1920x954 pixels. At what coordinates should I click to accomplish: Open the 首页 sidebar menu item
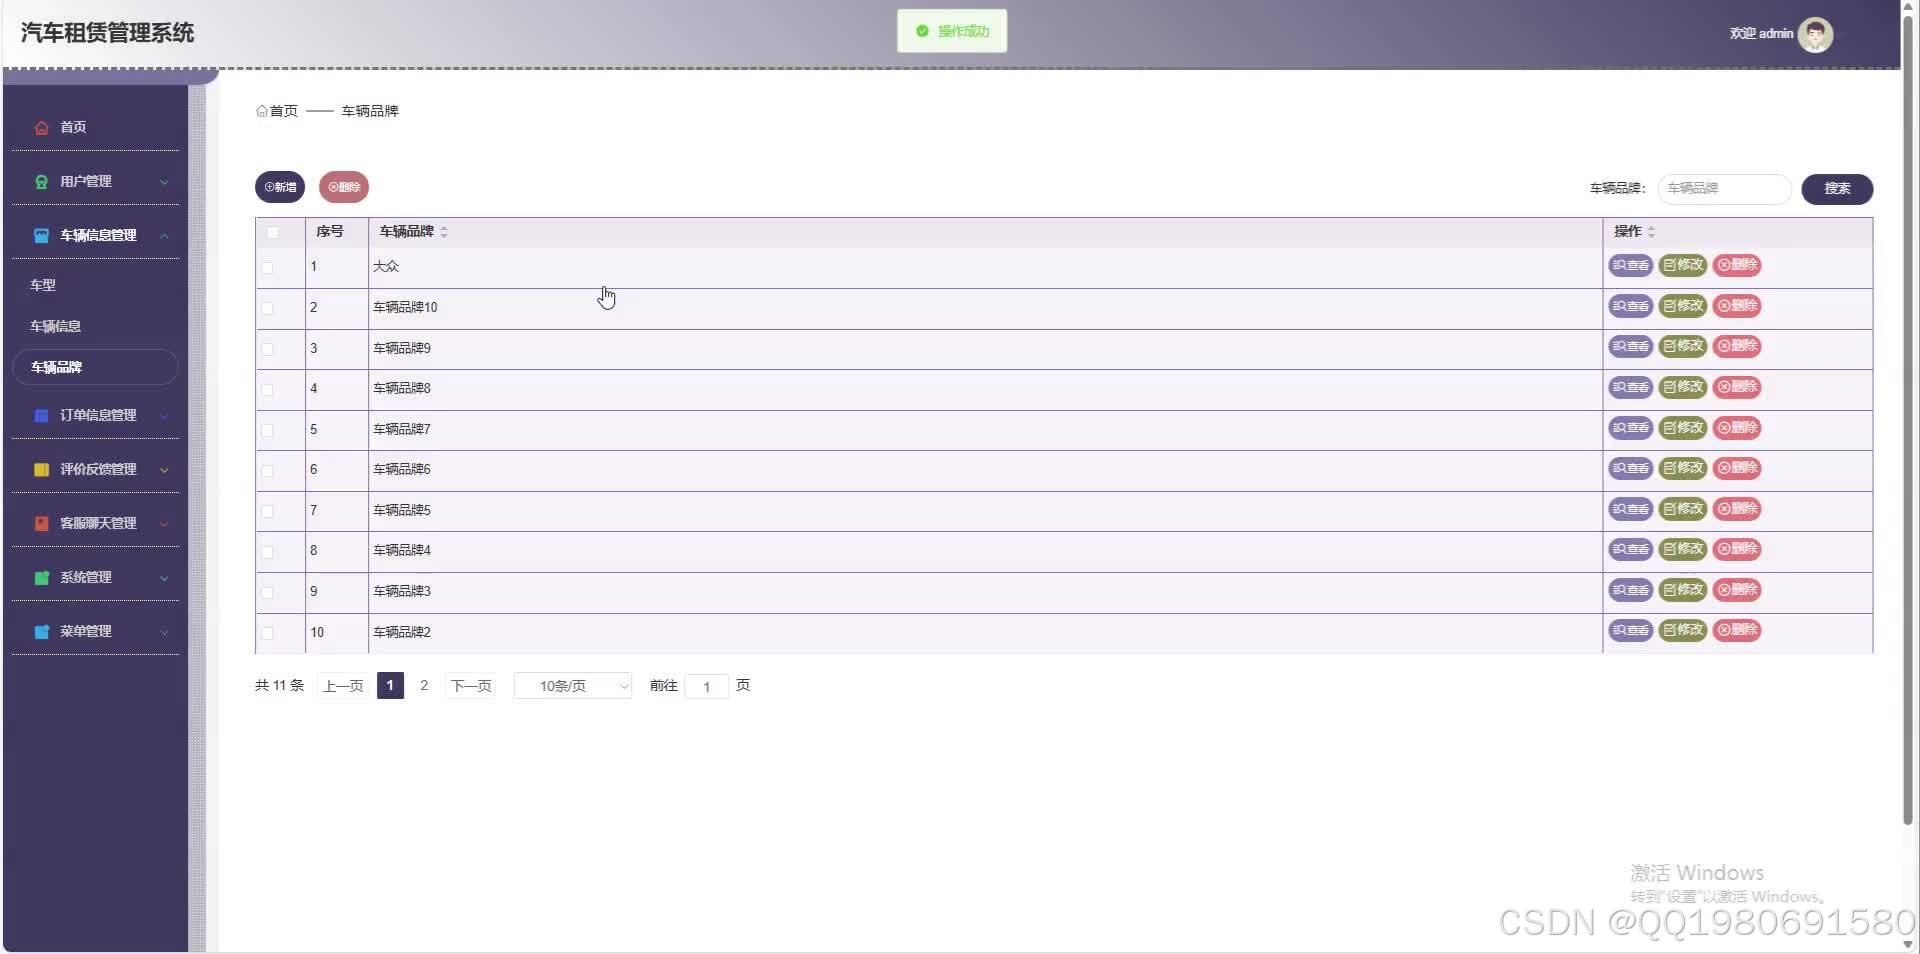coord(95,127)
